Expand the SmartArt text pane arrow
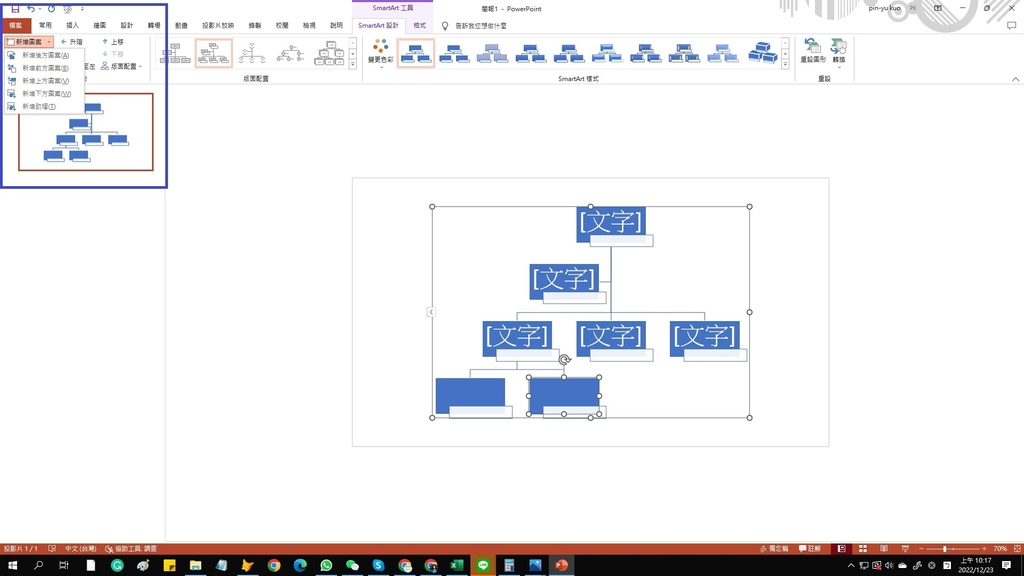This screenshot has width=1024, height=576. click(x=431, y=312)
